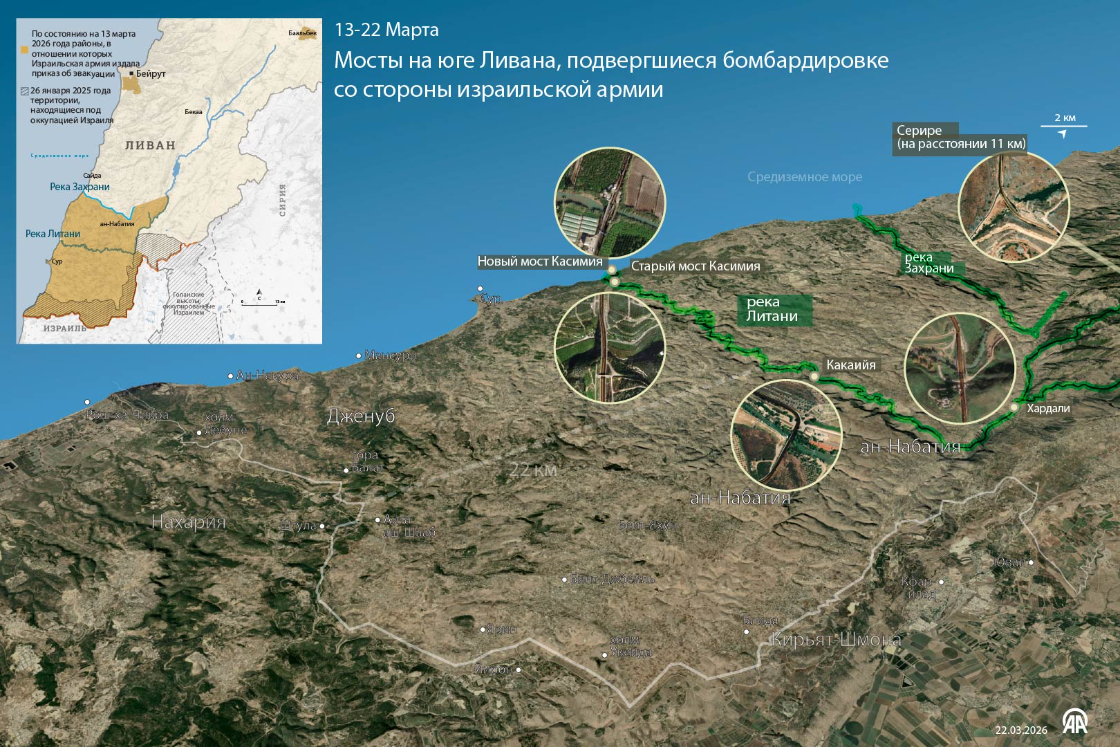Click the Какаийя bridge marker dot

814,378
